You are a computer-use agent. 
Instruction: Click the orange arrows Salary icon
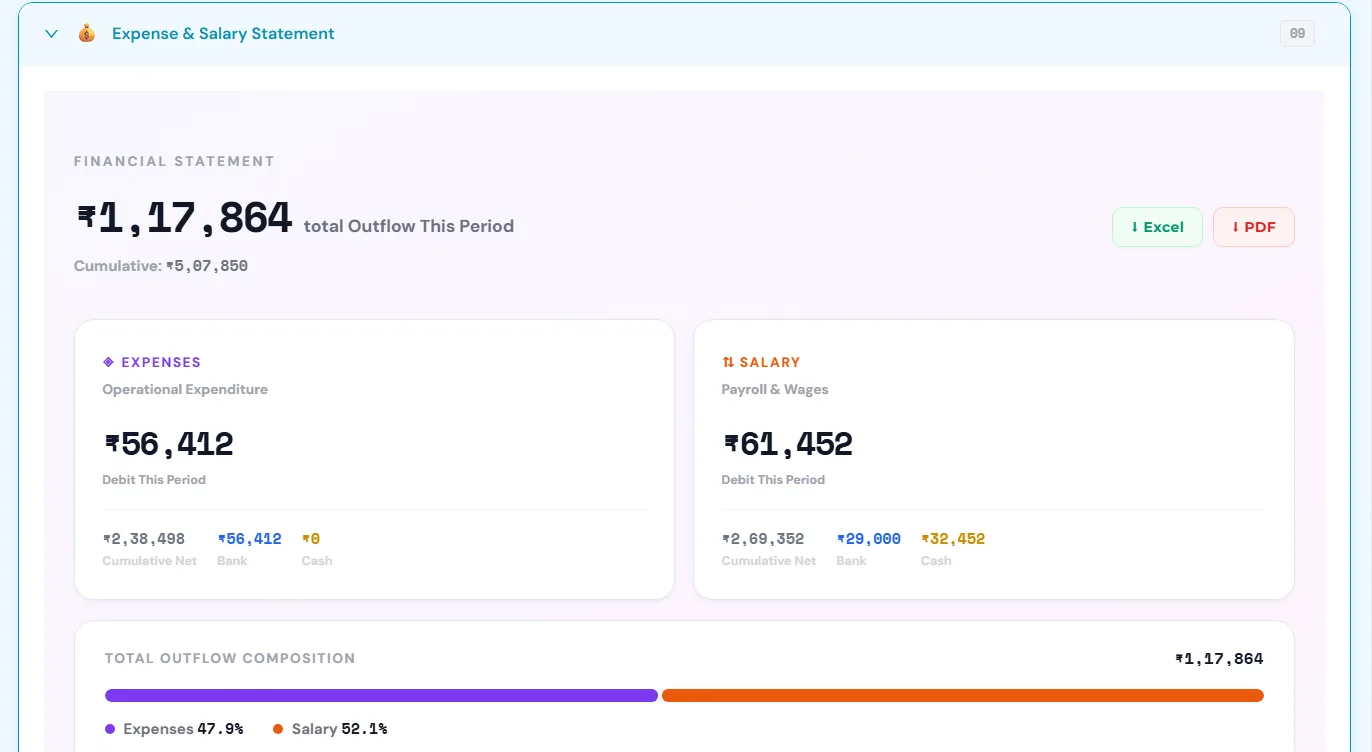pos(728,362)
